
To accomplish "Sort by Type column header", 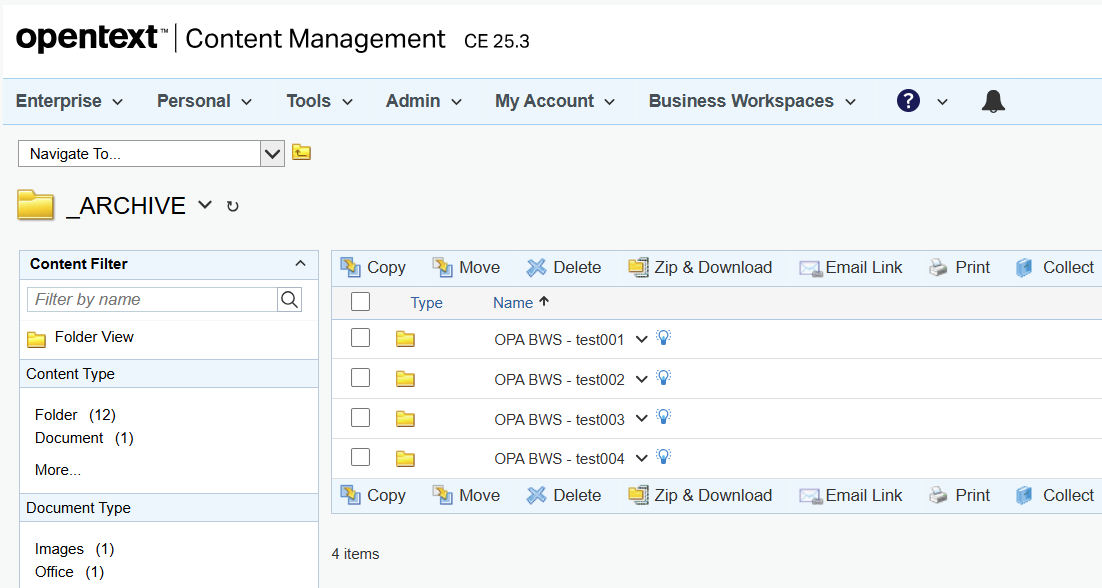I will (x=427, y=303).
